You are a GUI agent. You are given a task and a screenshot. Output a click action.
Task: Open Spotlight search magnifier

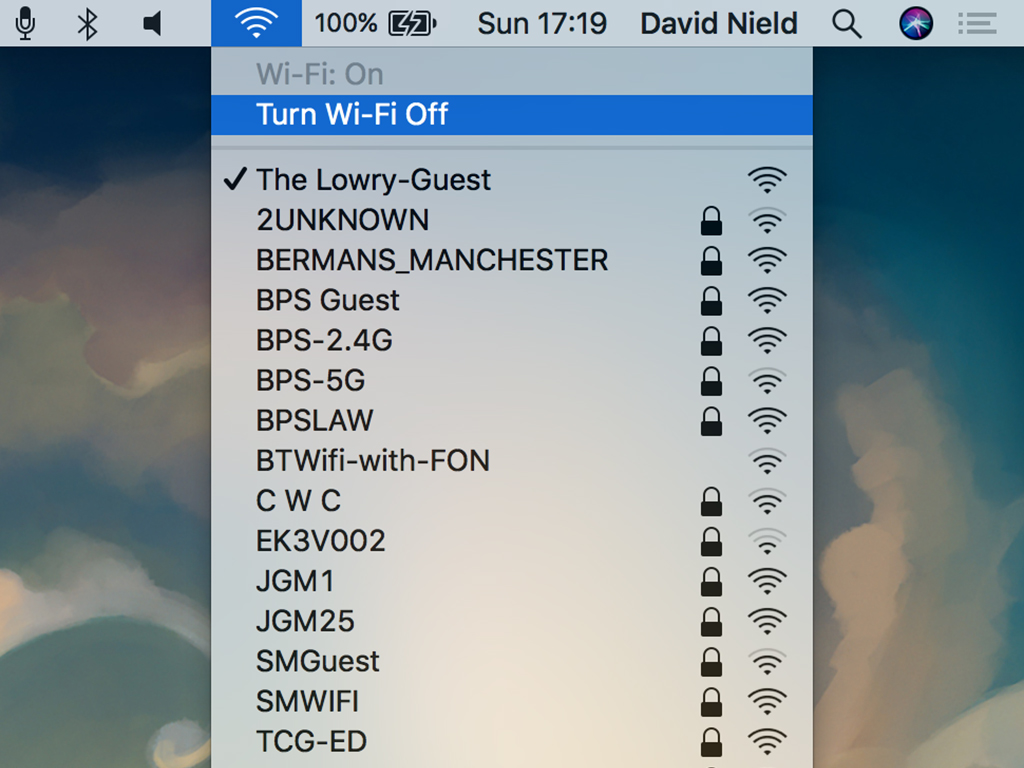pos(846,24)
